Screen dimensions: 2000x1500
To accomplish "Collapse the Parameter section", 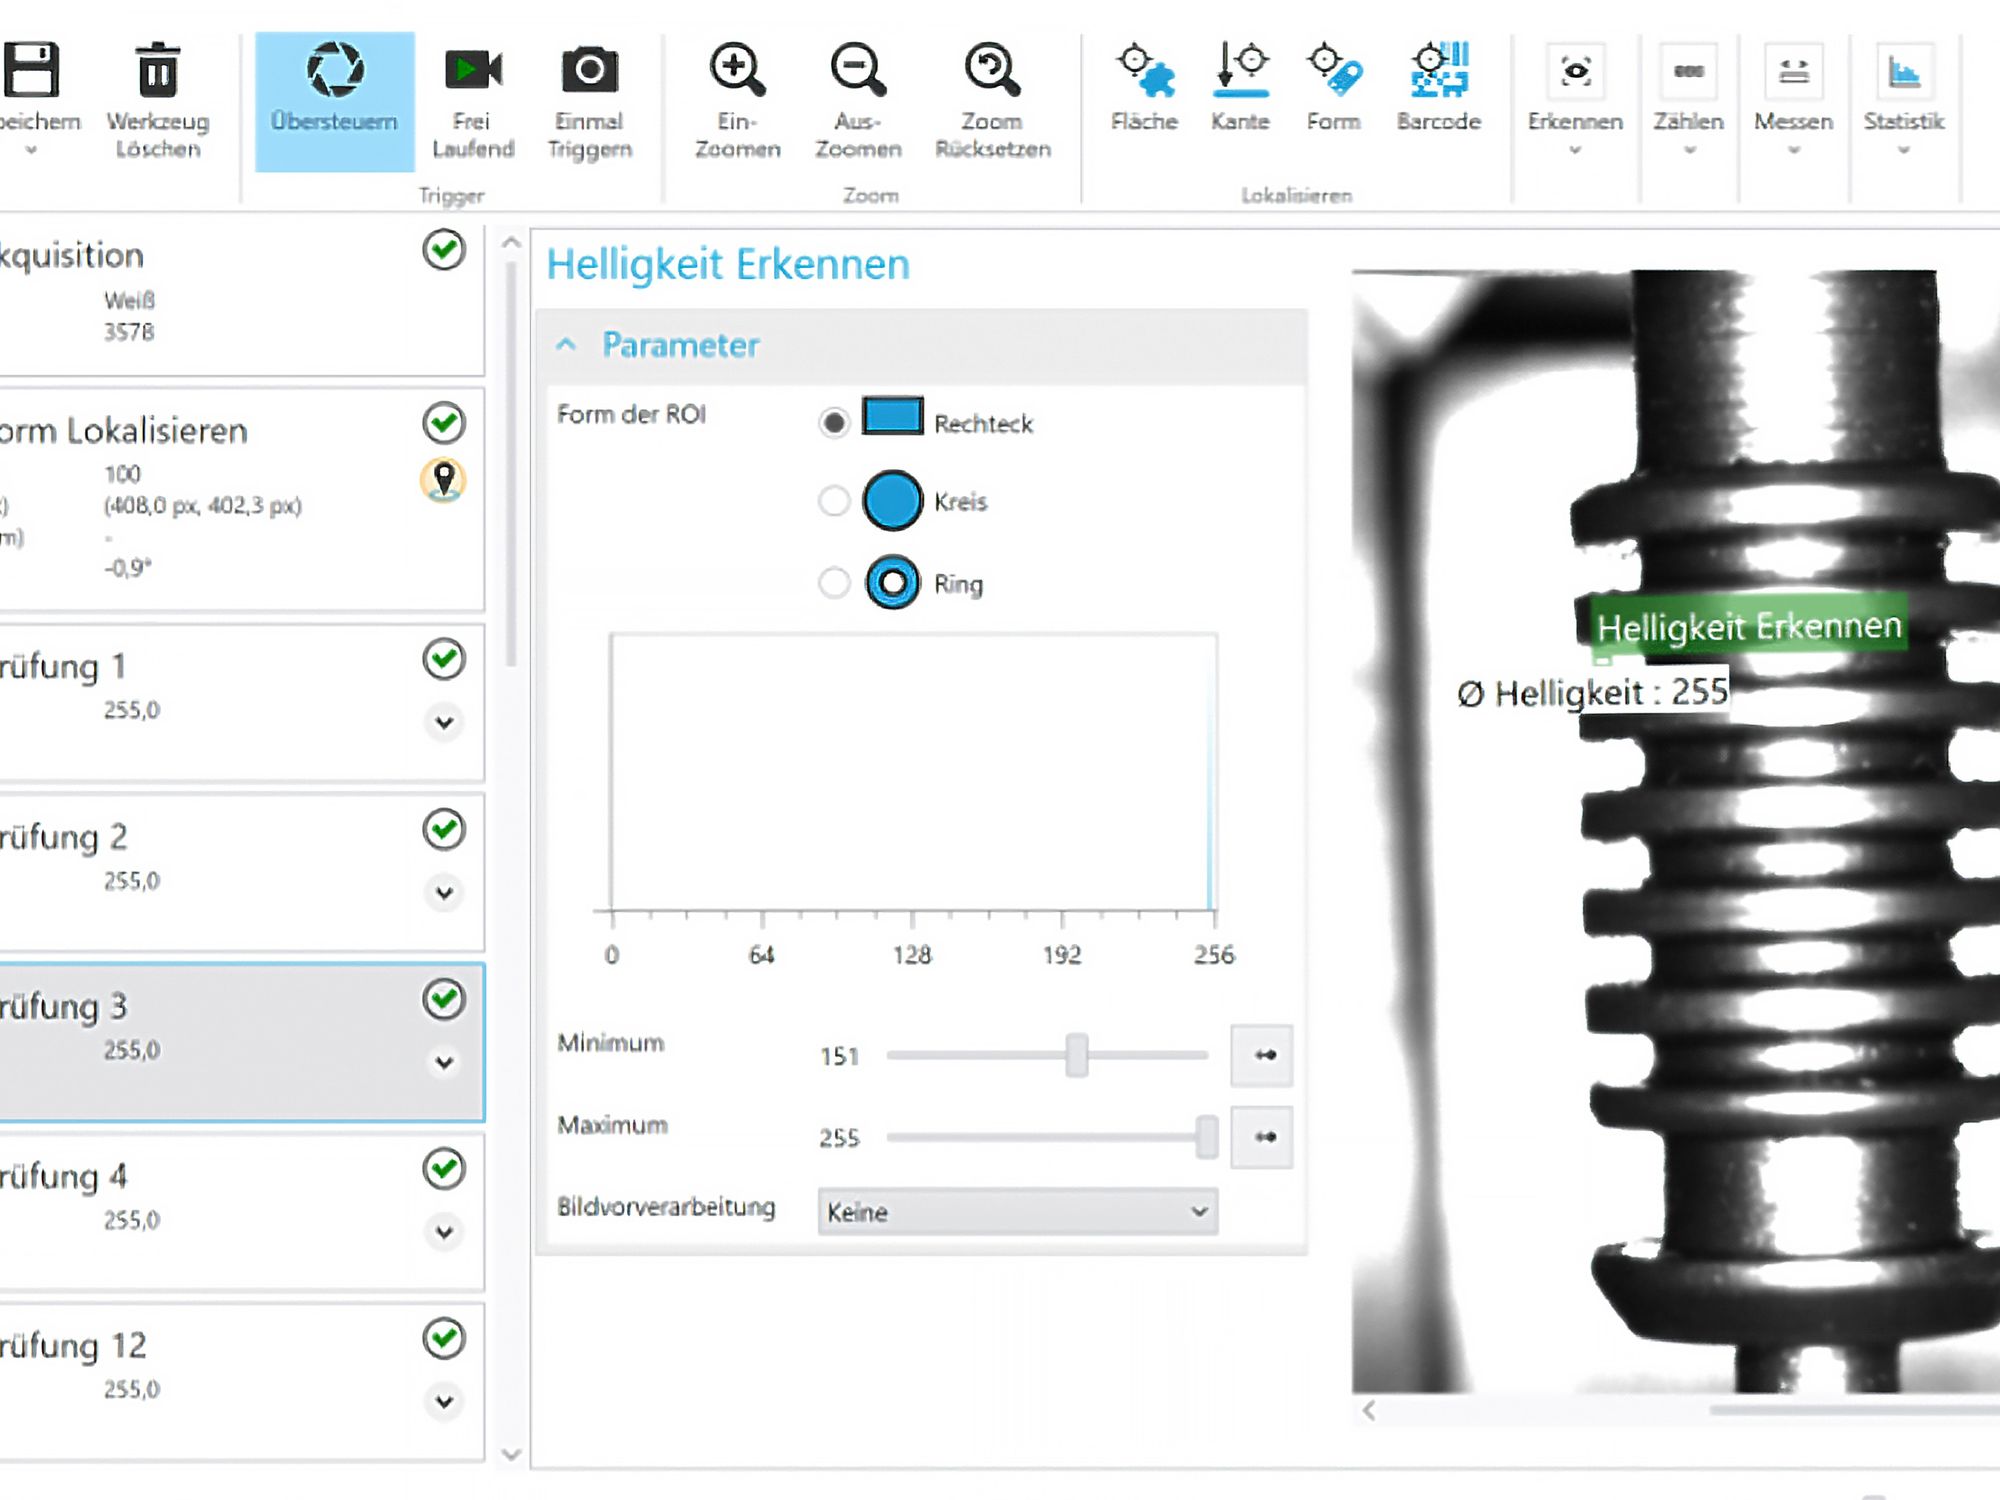I will 566,345.
